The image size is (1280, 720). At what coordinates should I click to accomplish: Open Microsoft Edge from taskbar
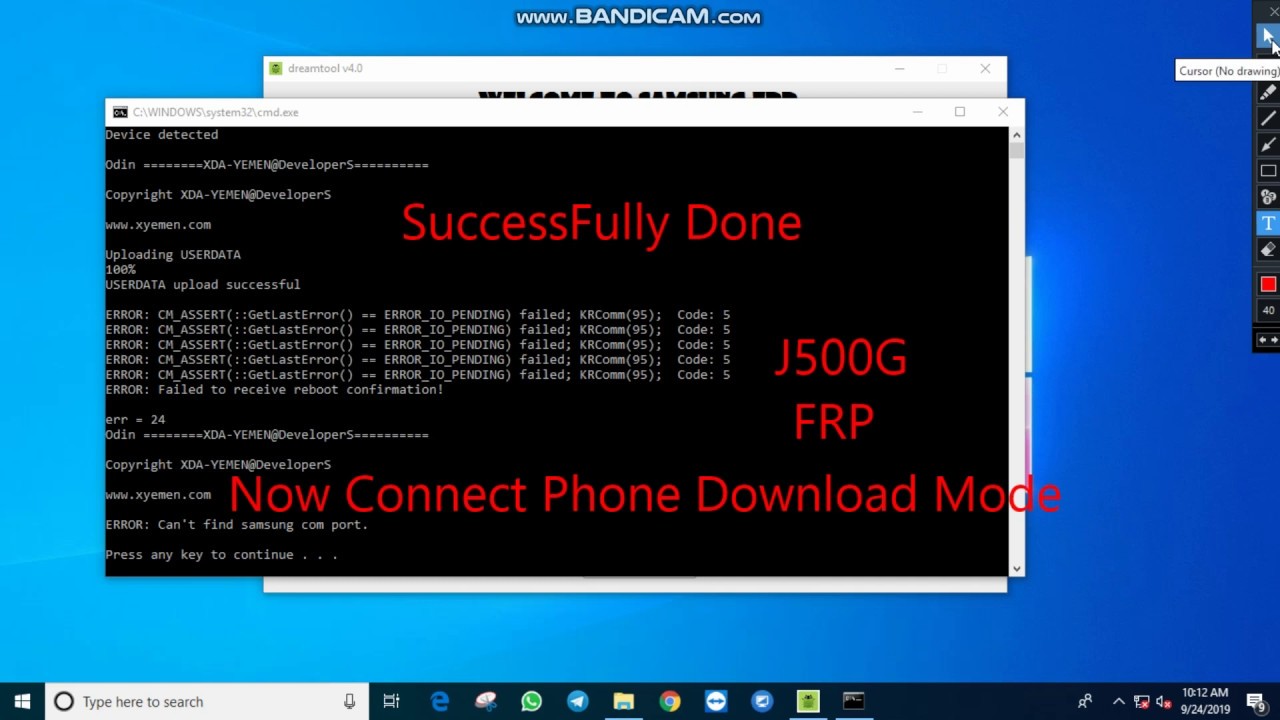439,702
